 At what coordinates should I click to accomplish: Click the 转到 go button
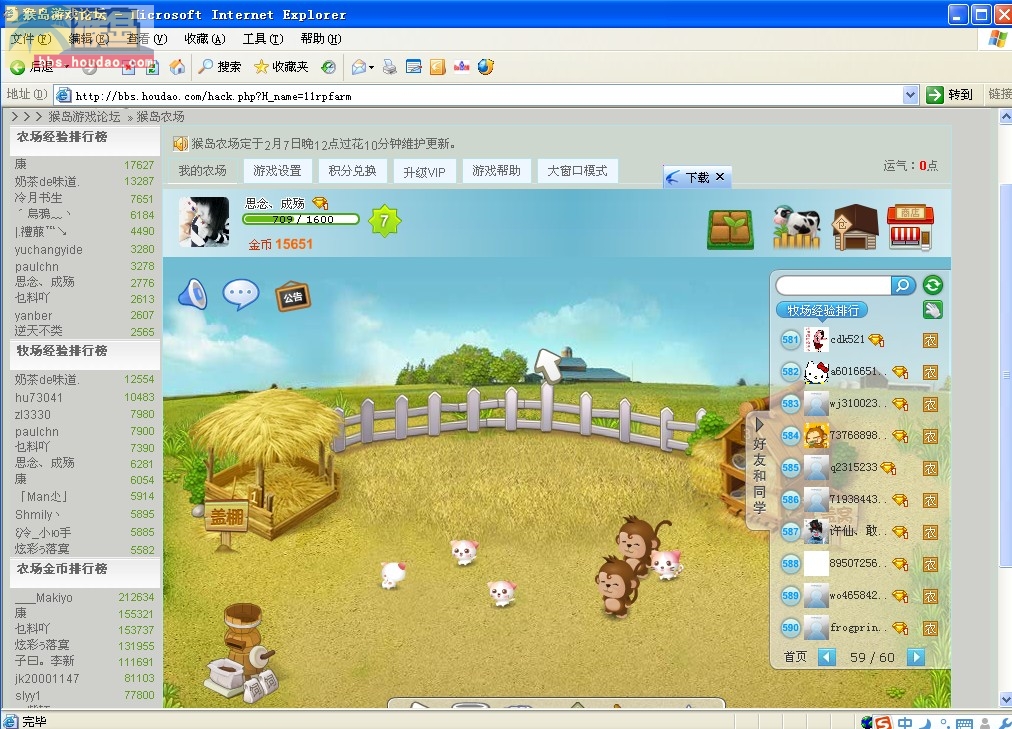tap(949, 95)
